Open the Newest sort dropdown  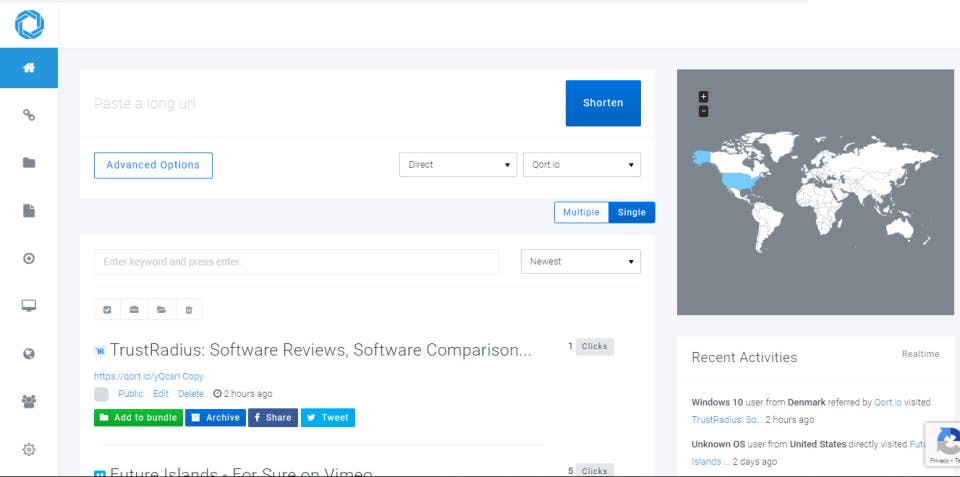[x=580, y=261]
